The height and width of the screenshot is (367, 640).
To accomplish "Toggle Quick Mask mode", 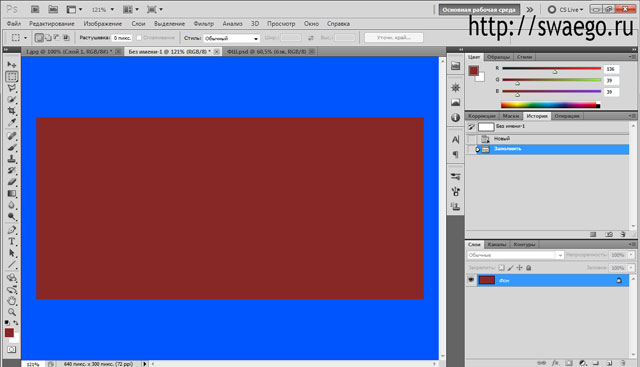I will tap(11, 350).
